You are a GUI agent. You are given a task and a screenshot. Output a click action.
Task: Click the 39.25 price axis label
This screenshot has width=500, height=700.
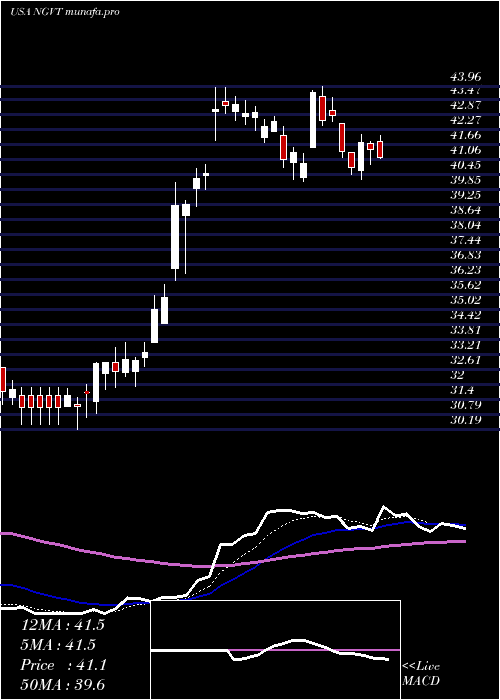point(465,195)
